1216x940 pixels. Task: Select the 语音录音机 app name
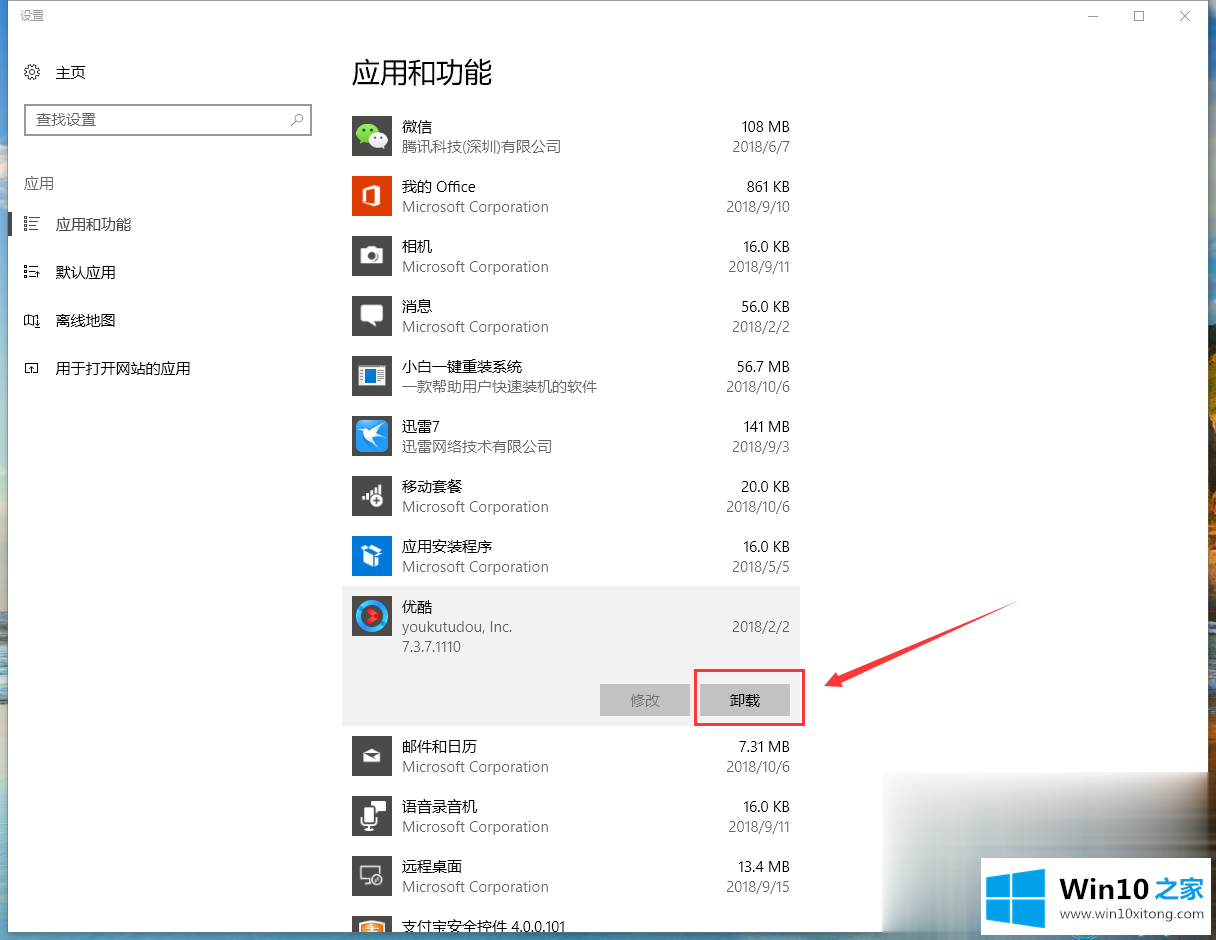click(439, 806)
